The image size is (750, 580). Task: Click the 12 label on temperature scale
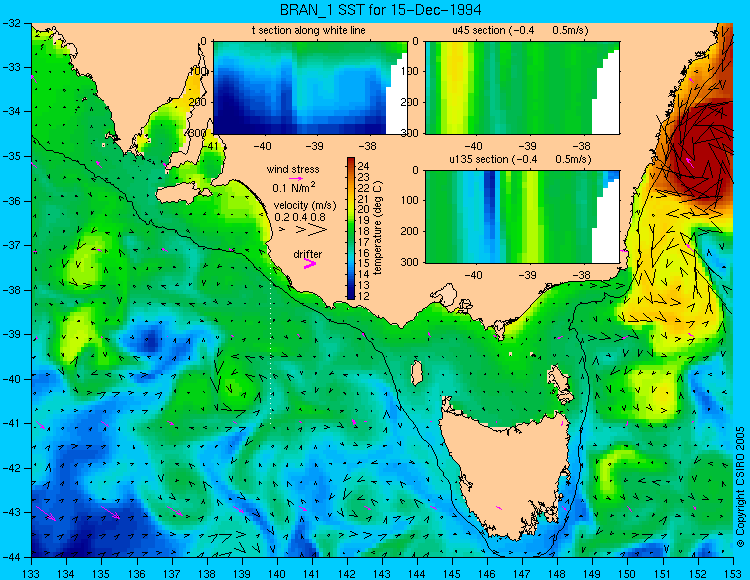[x=364, y=296]
